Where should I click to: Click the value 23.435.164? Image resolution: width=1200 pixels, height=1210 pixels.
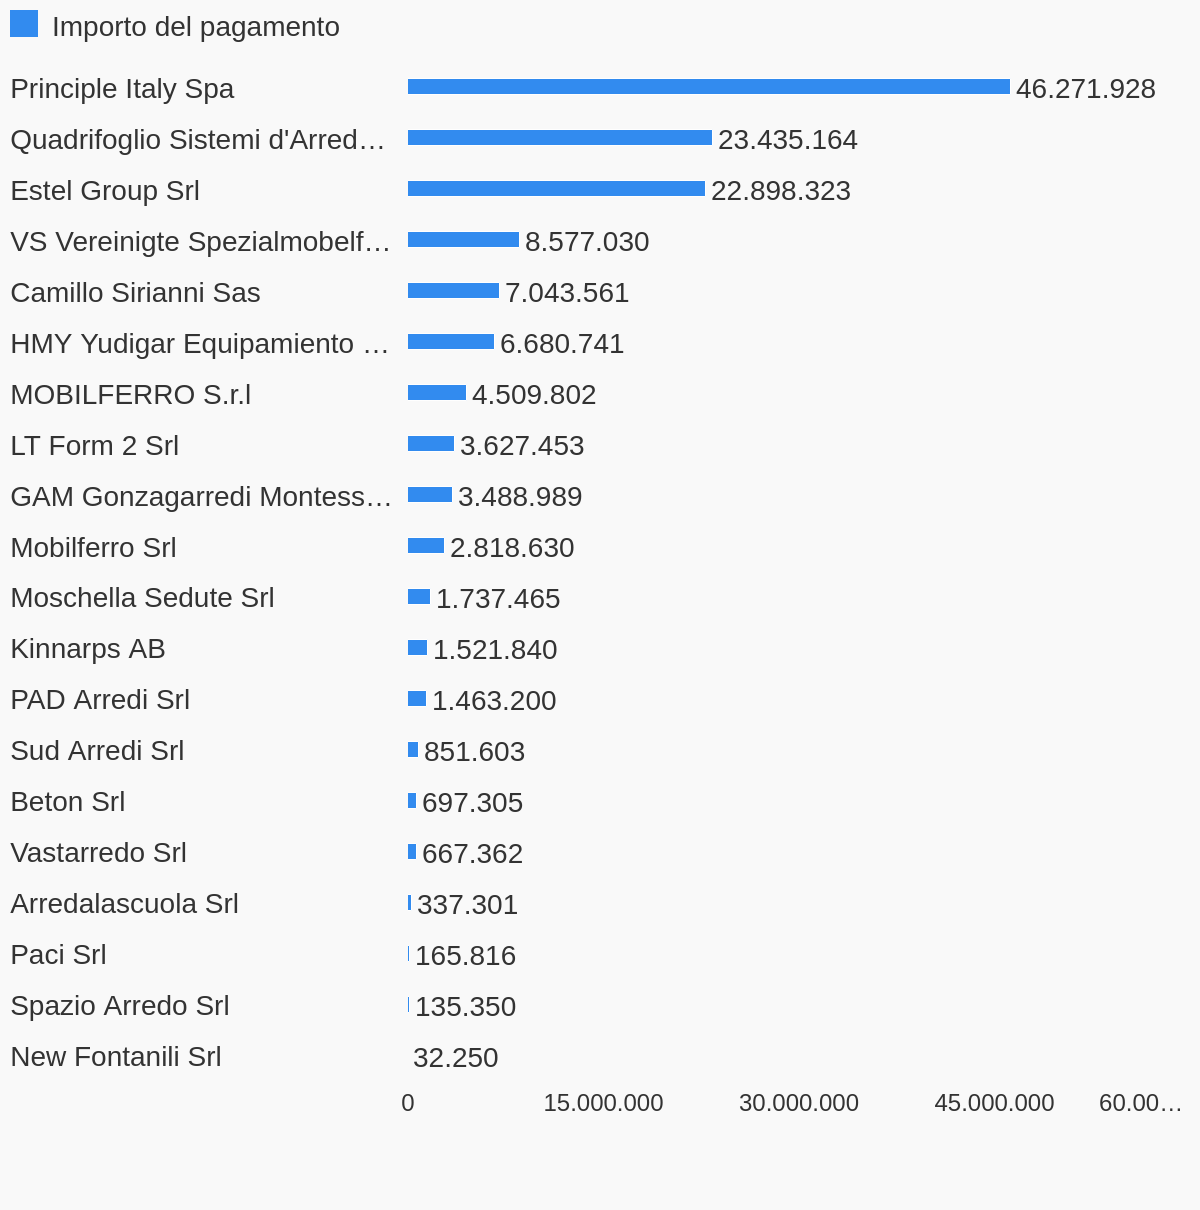click(788, 140)
